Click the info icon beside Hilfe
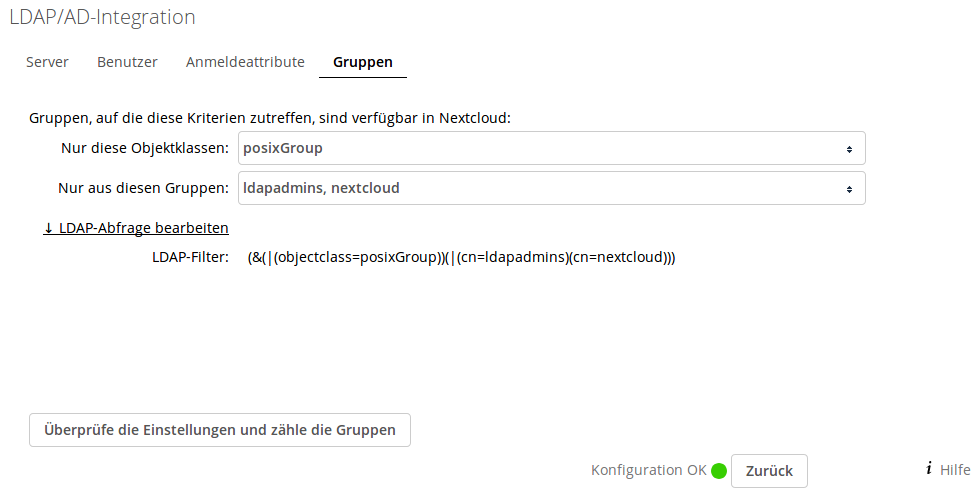 [x=929, y=469]
